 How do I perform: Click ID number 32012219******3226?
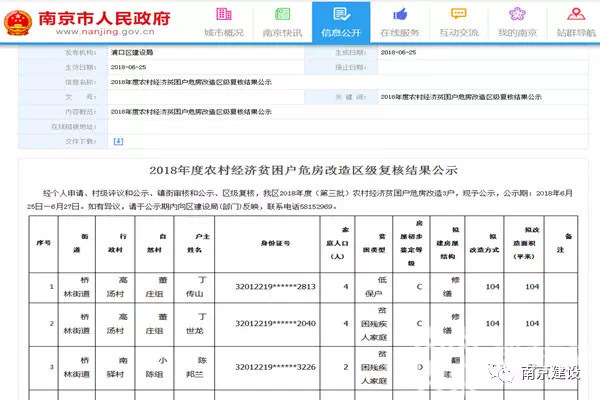275,367
